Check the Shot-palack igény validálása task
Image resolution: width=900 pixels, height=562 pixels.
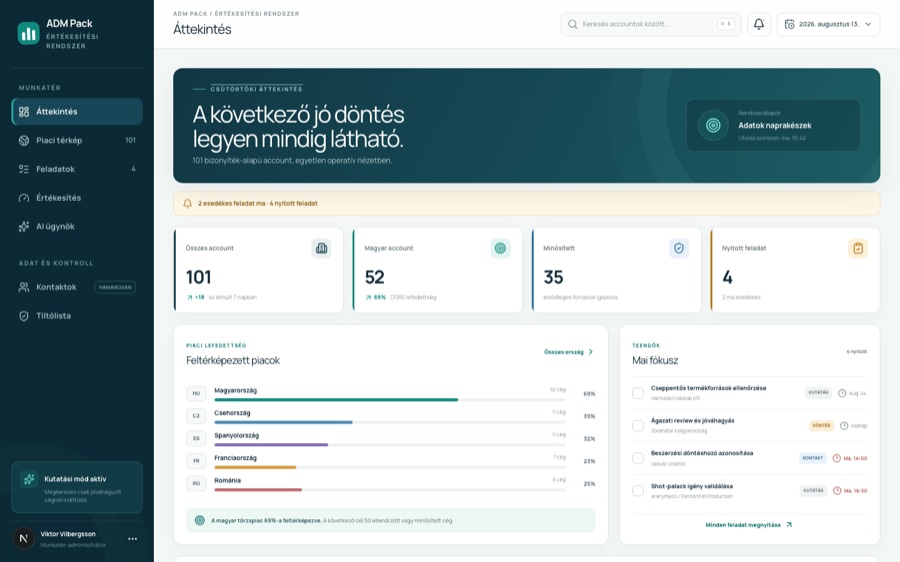(638, 491)
